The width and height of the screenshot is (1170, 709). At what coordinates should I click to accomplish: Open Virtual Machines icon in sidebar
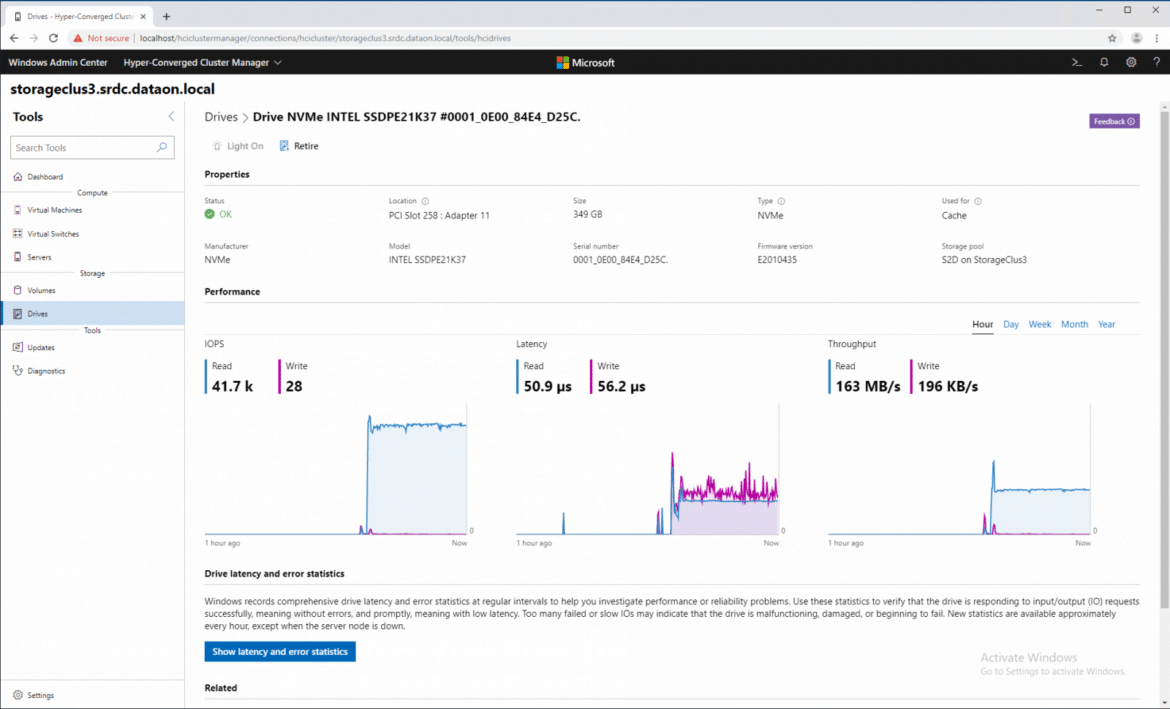(18, 210)
